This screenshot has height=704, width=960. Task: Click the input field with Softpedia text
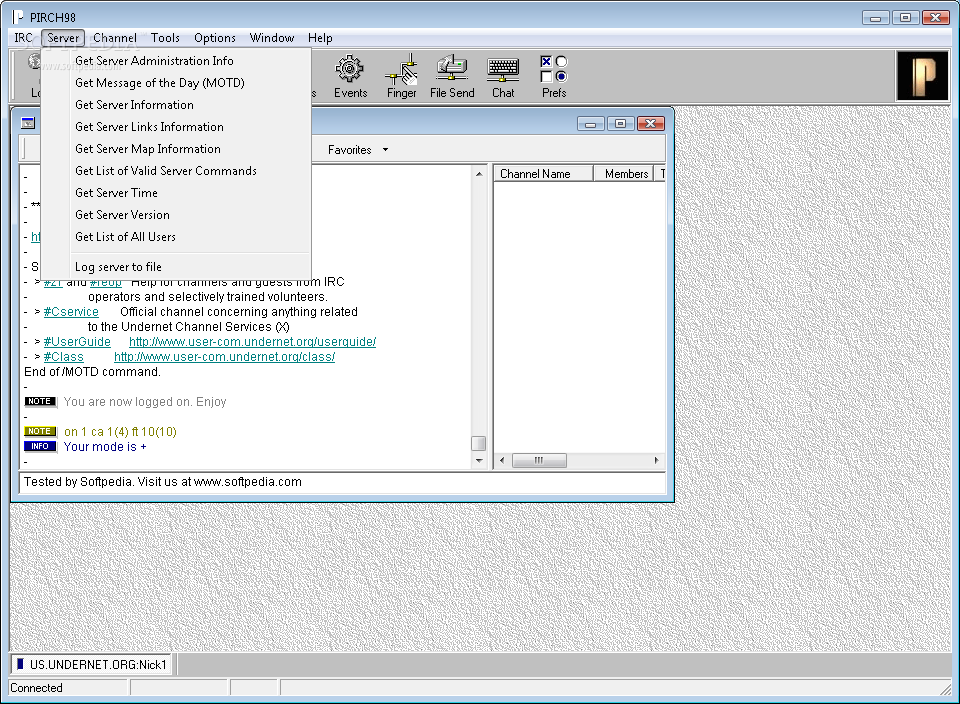point(342,482)
